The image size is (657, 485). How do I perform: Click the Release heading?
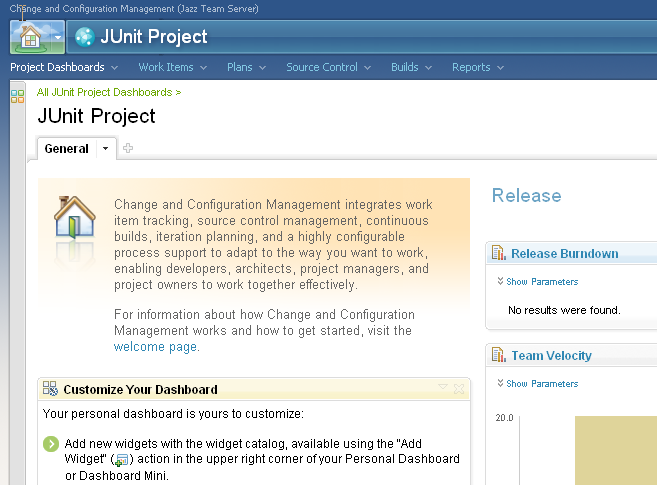pos(526,196)
